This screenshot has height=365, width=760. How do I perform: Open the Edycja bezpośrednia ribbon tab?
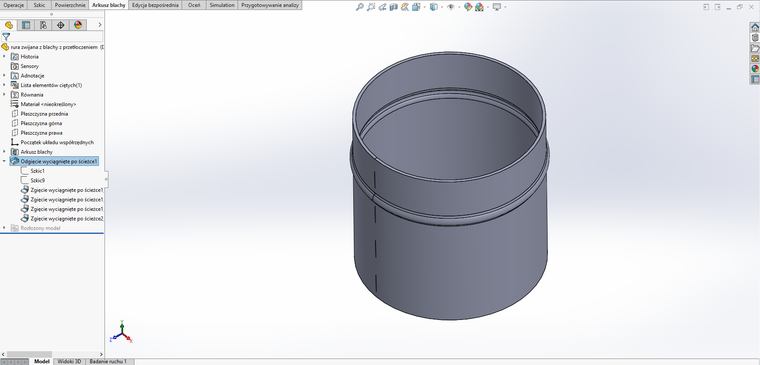[155, 5]
